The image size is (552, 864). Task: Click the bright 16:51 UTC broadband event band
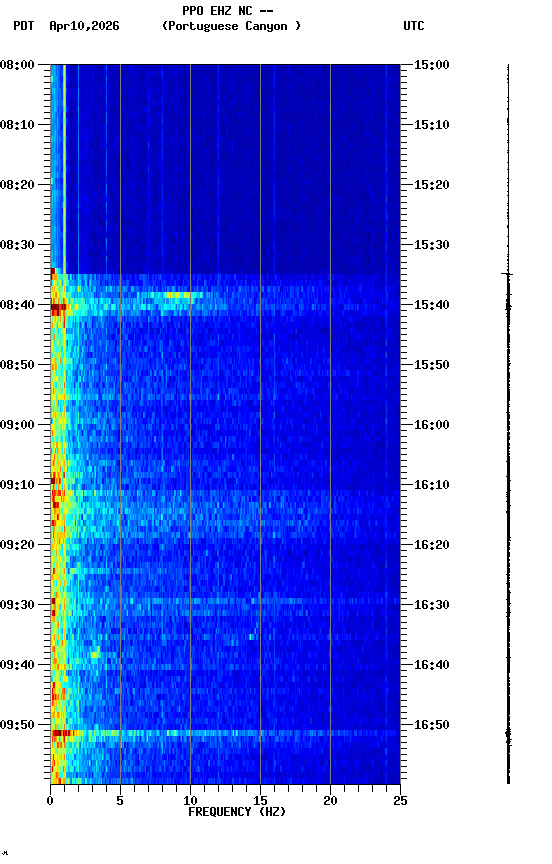pos(225,733)
